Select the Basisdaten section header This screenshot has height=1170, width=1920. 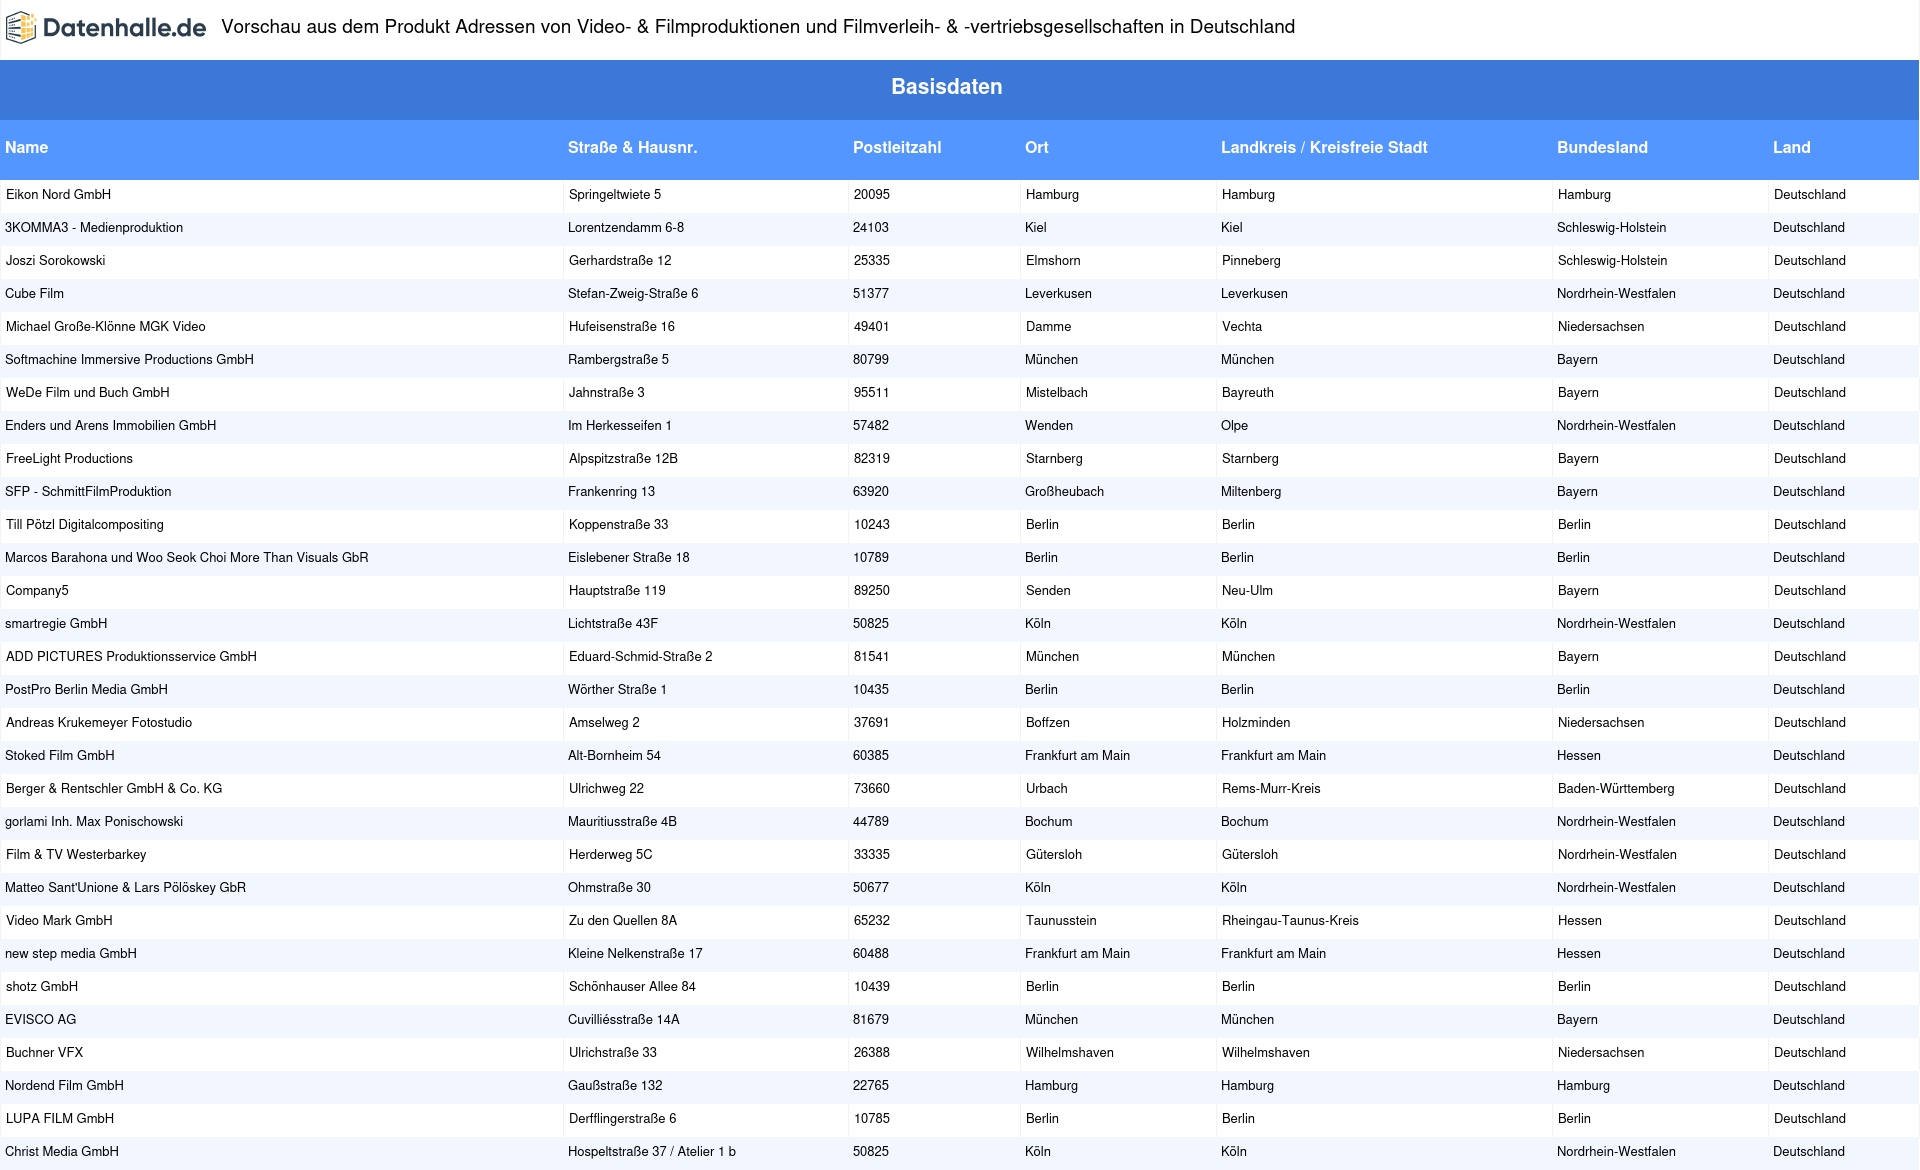(x=946, y=87)
